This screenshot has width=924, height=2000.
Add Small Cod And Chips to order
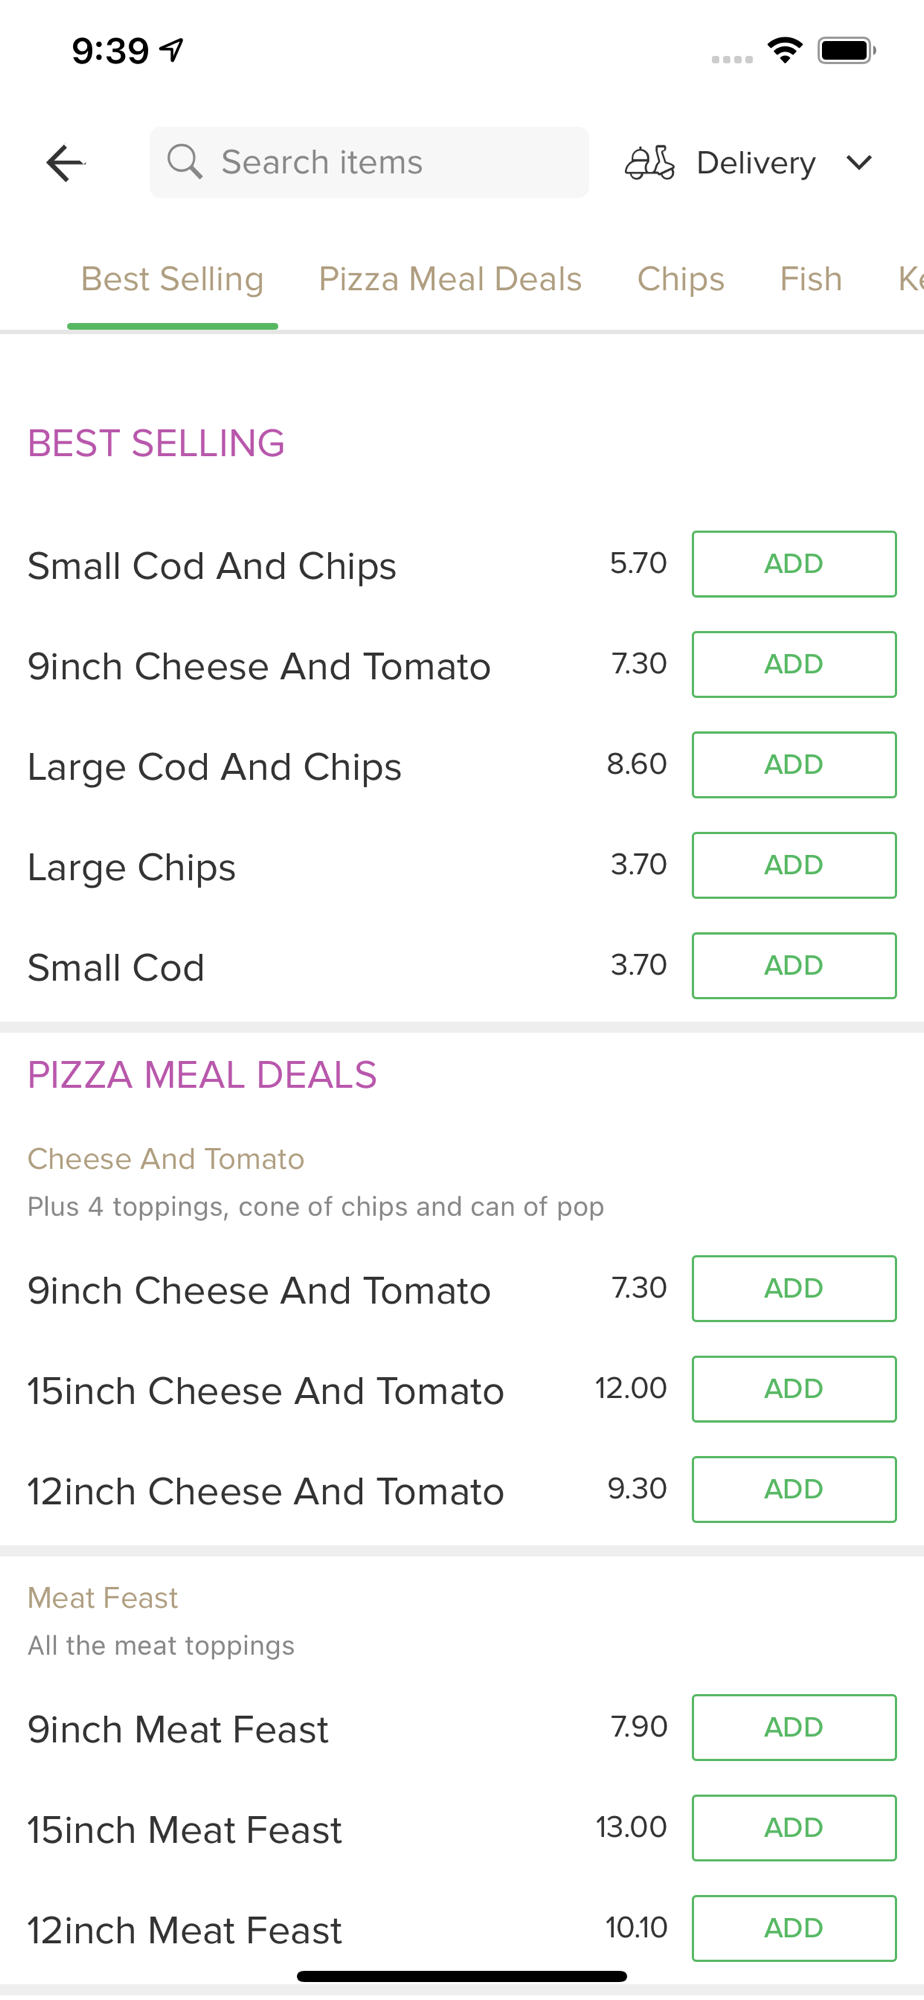tap(794, 564)
